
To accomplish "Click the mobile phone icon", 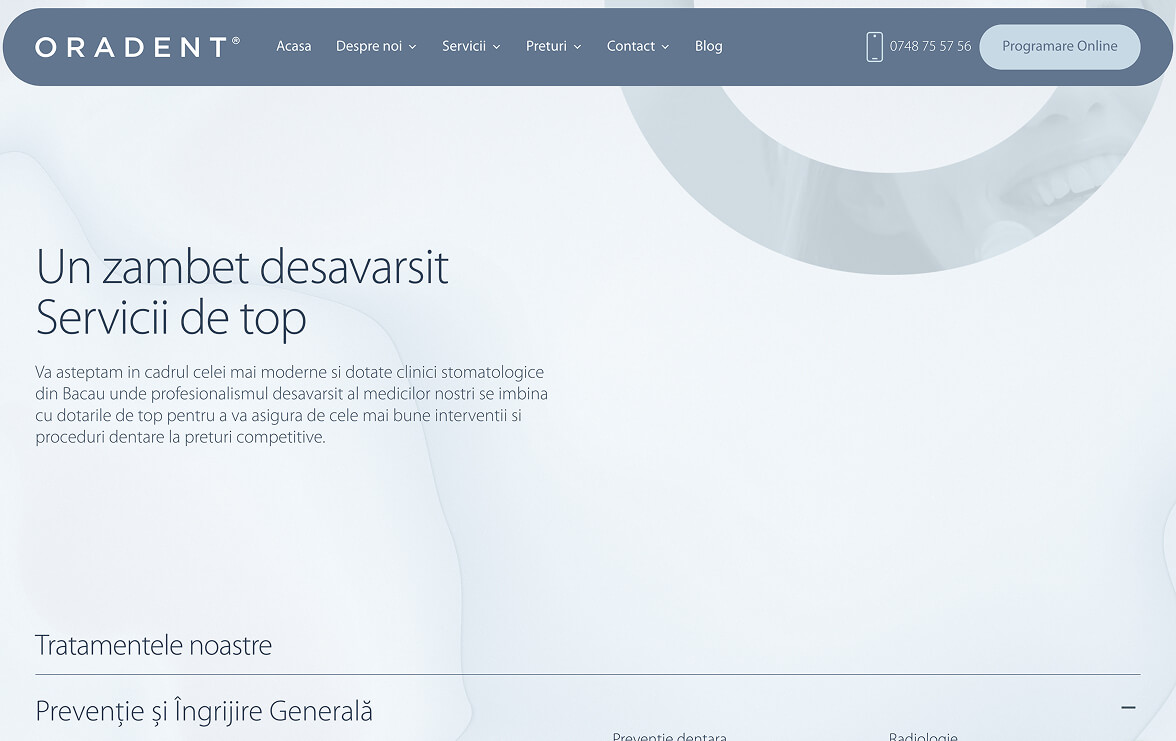I will (874, 47).
